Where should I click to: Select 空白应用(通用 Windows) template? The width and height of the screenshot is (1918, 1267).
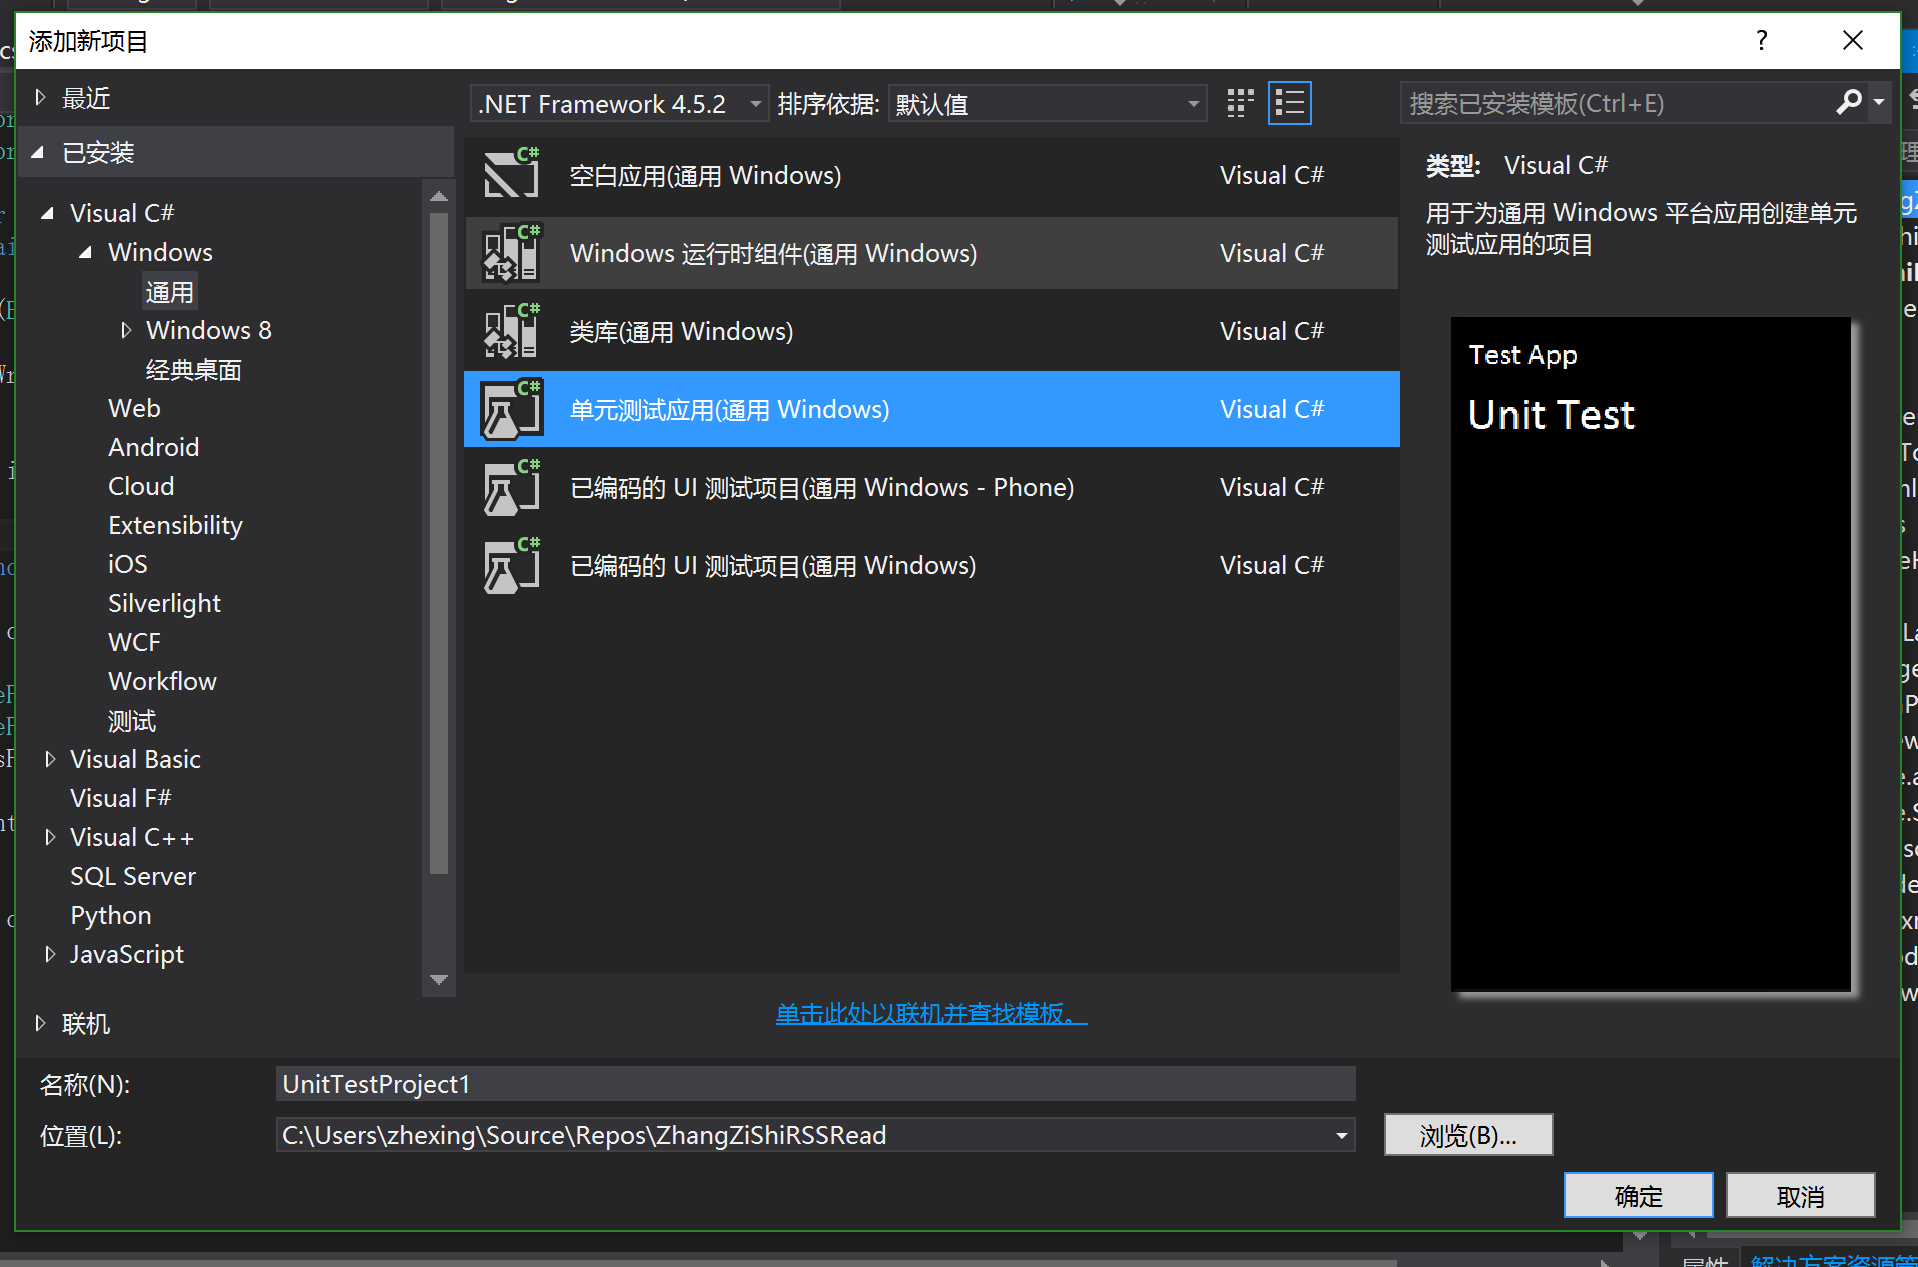[x=932, y=175]
